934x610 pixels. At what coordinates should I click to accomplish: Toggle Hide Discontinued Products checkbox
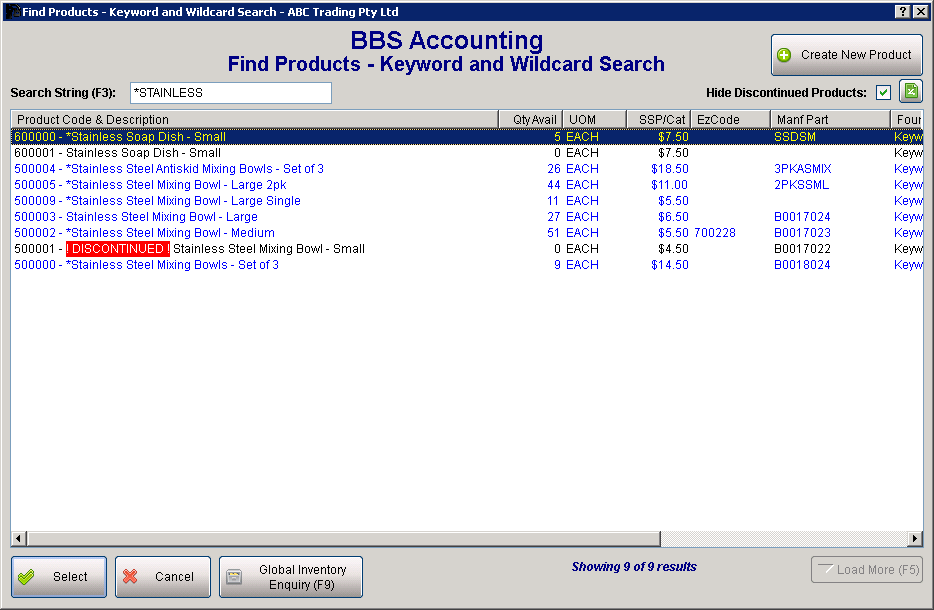tap(883, 93)
